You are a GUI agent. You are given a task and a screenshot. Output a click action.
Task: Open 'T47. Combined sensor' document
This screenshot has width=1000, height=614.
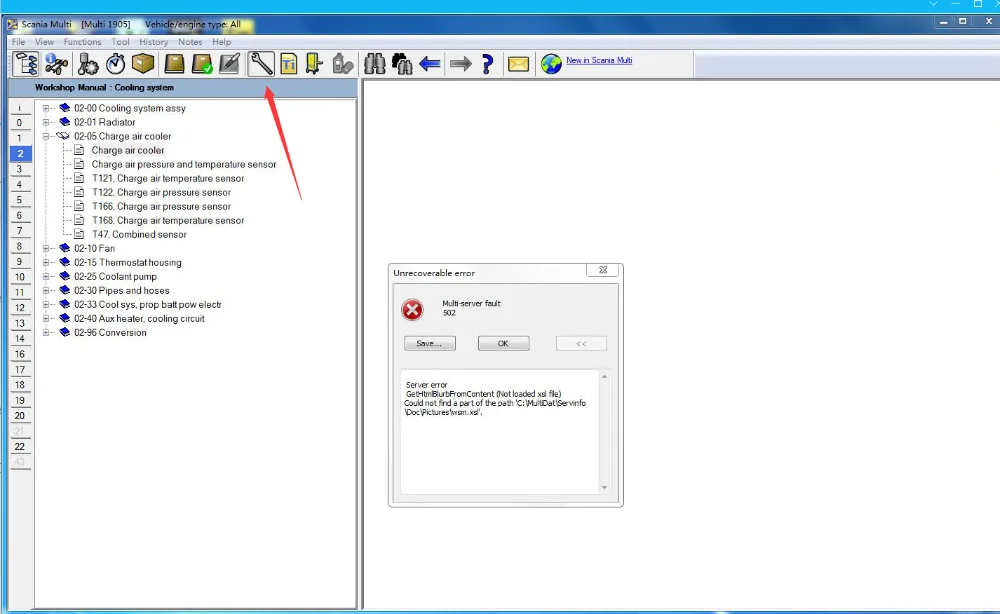139,235
